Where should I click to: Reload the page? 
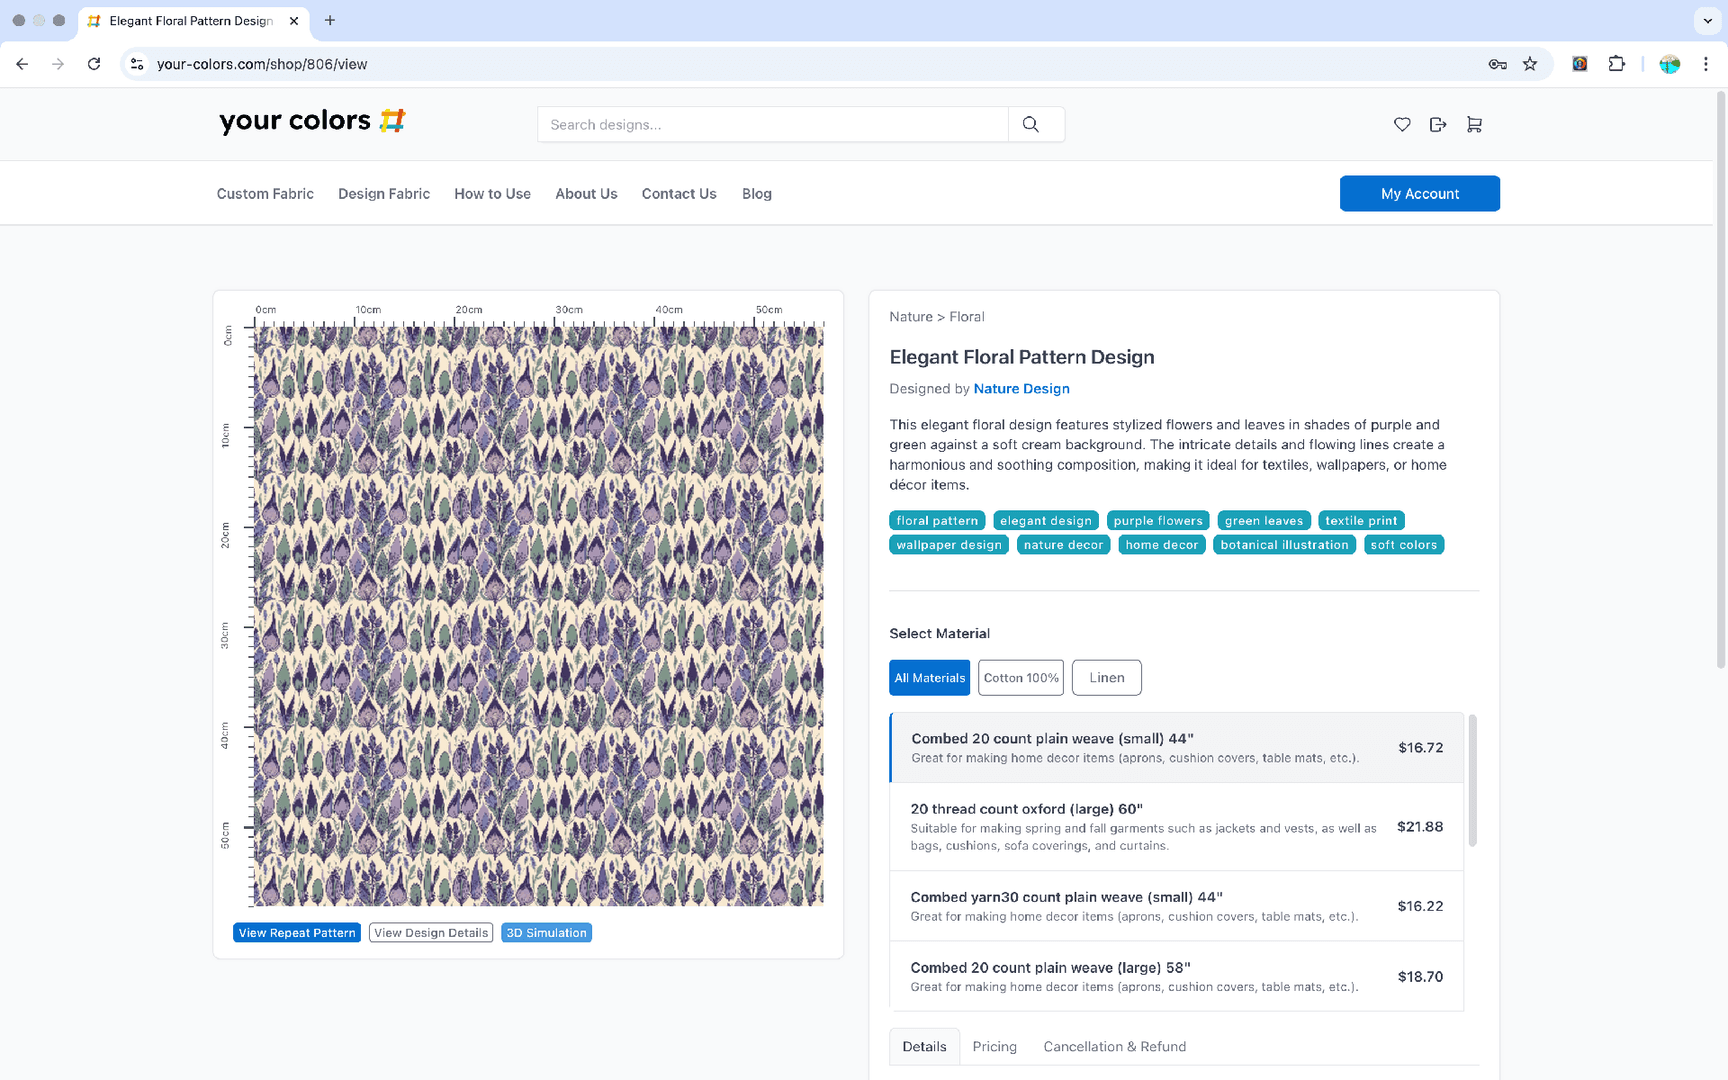pyautogui.click(x=94, y=64)
